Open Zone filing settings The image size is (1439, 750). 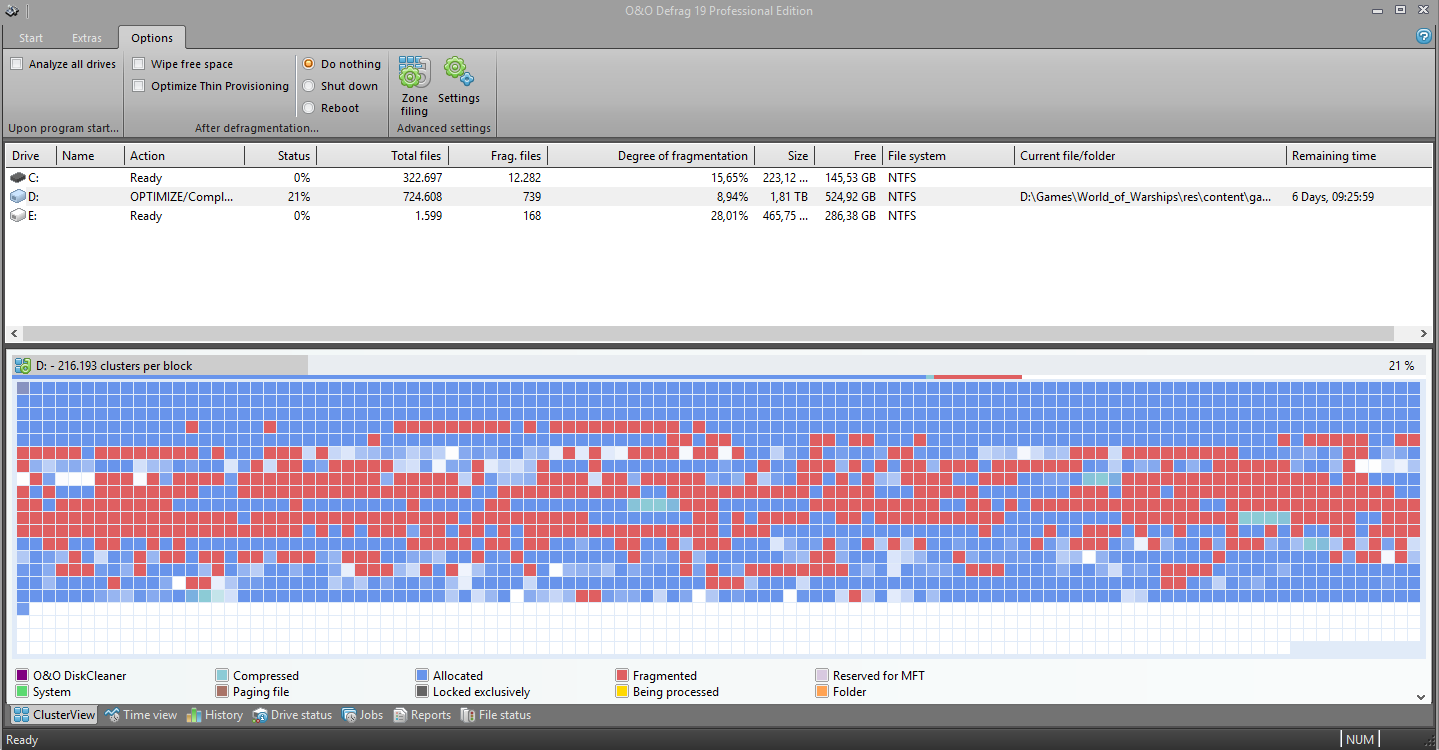click(x=414, y=86)
